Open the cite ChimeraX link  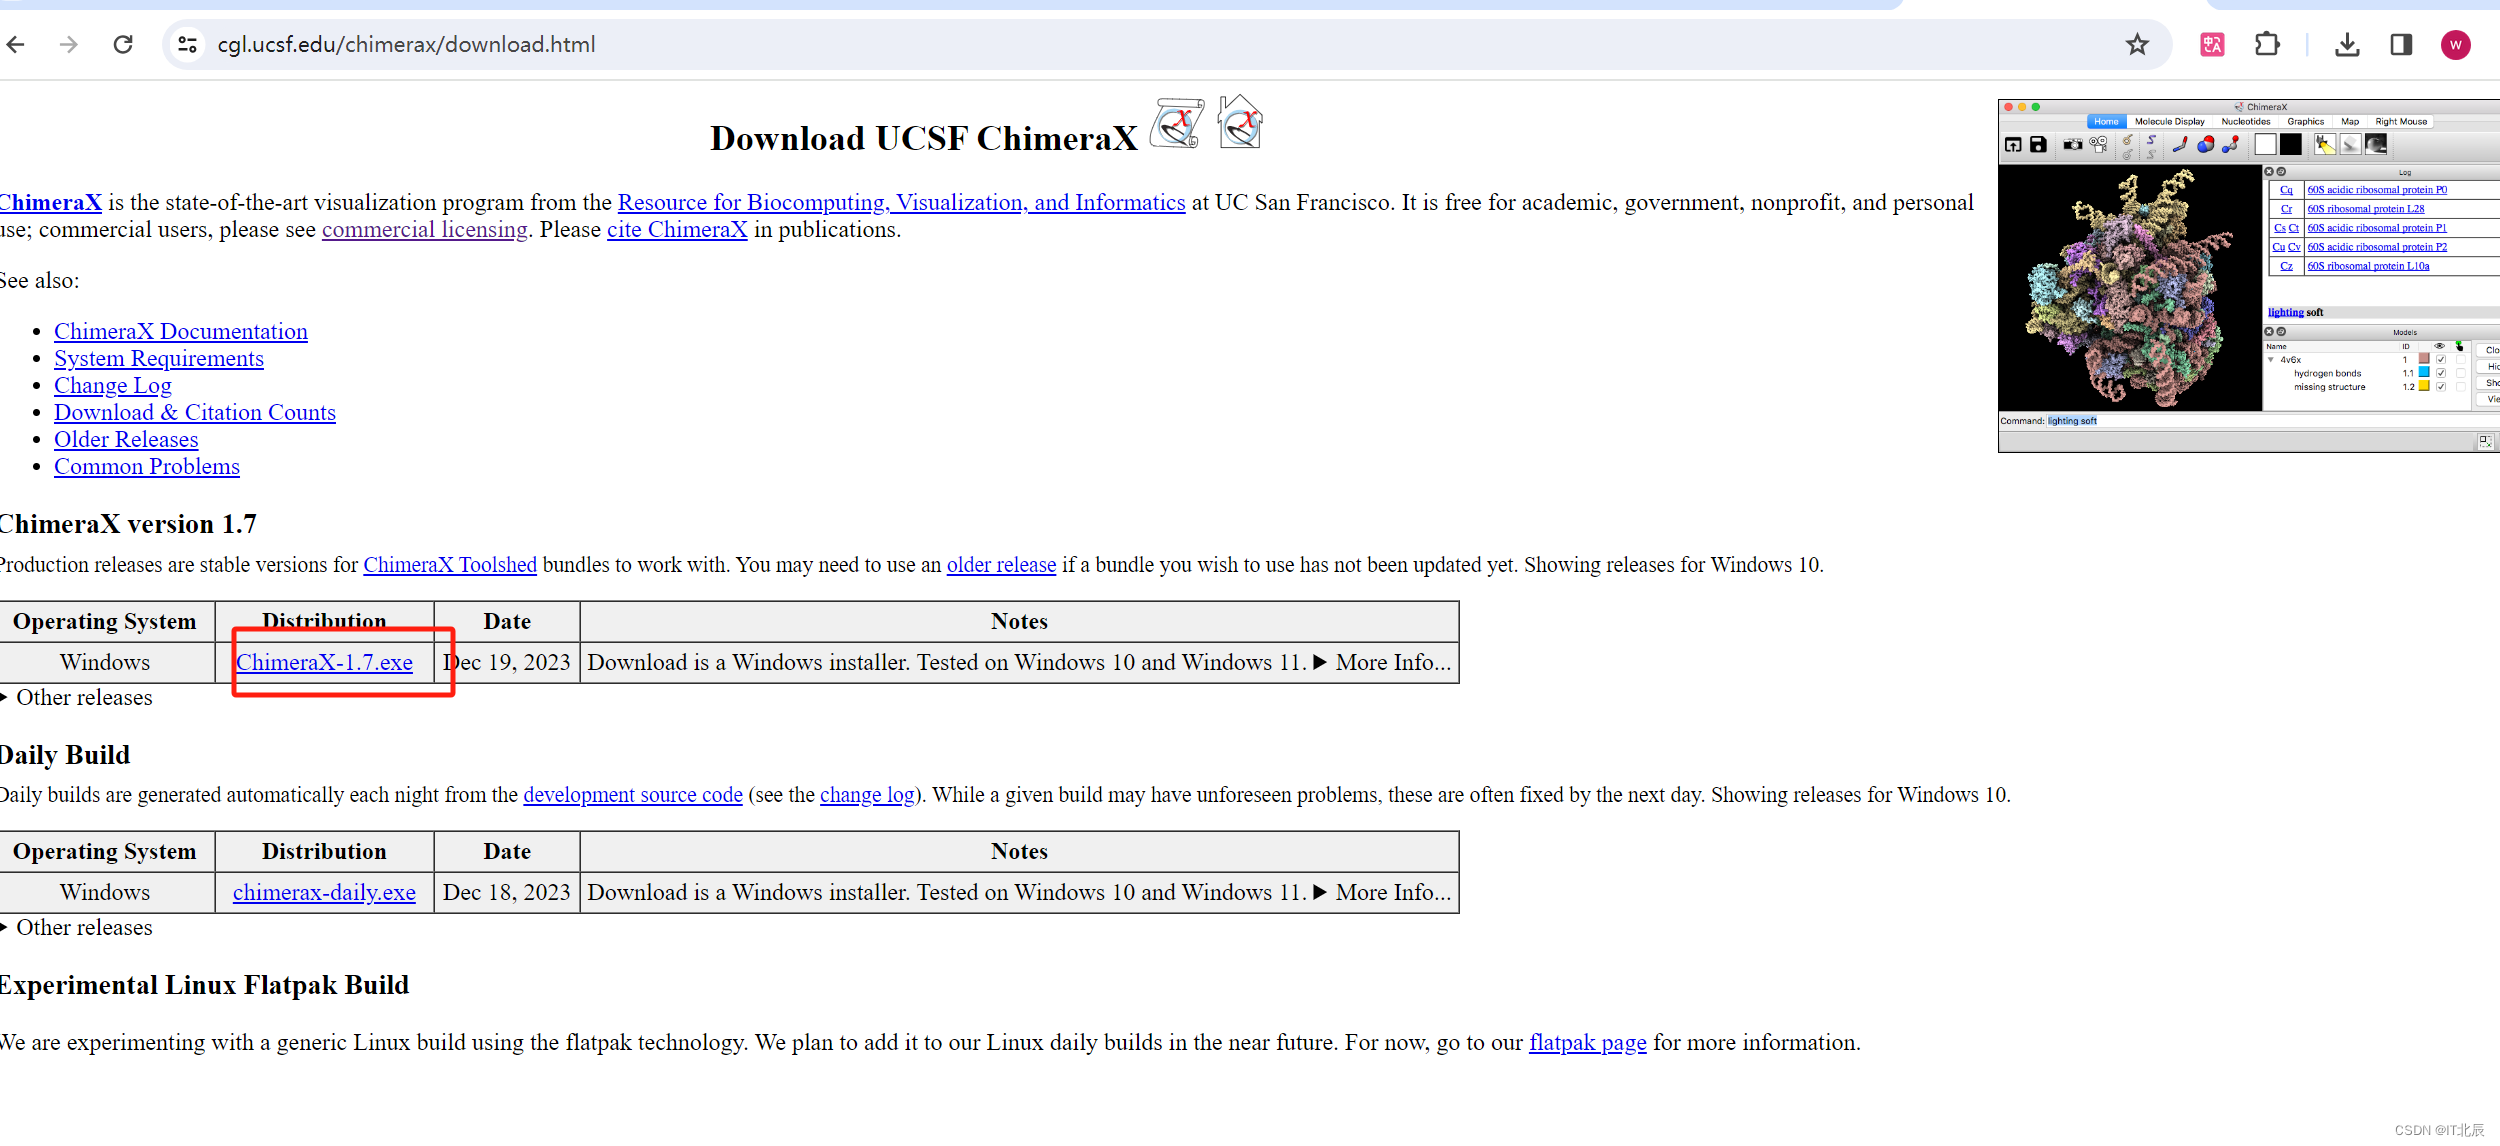coord(677,229)
